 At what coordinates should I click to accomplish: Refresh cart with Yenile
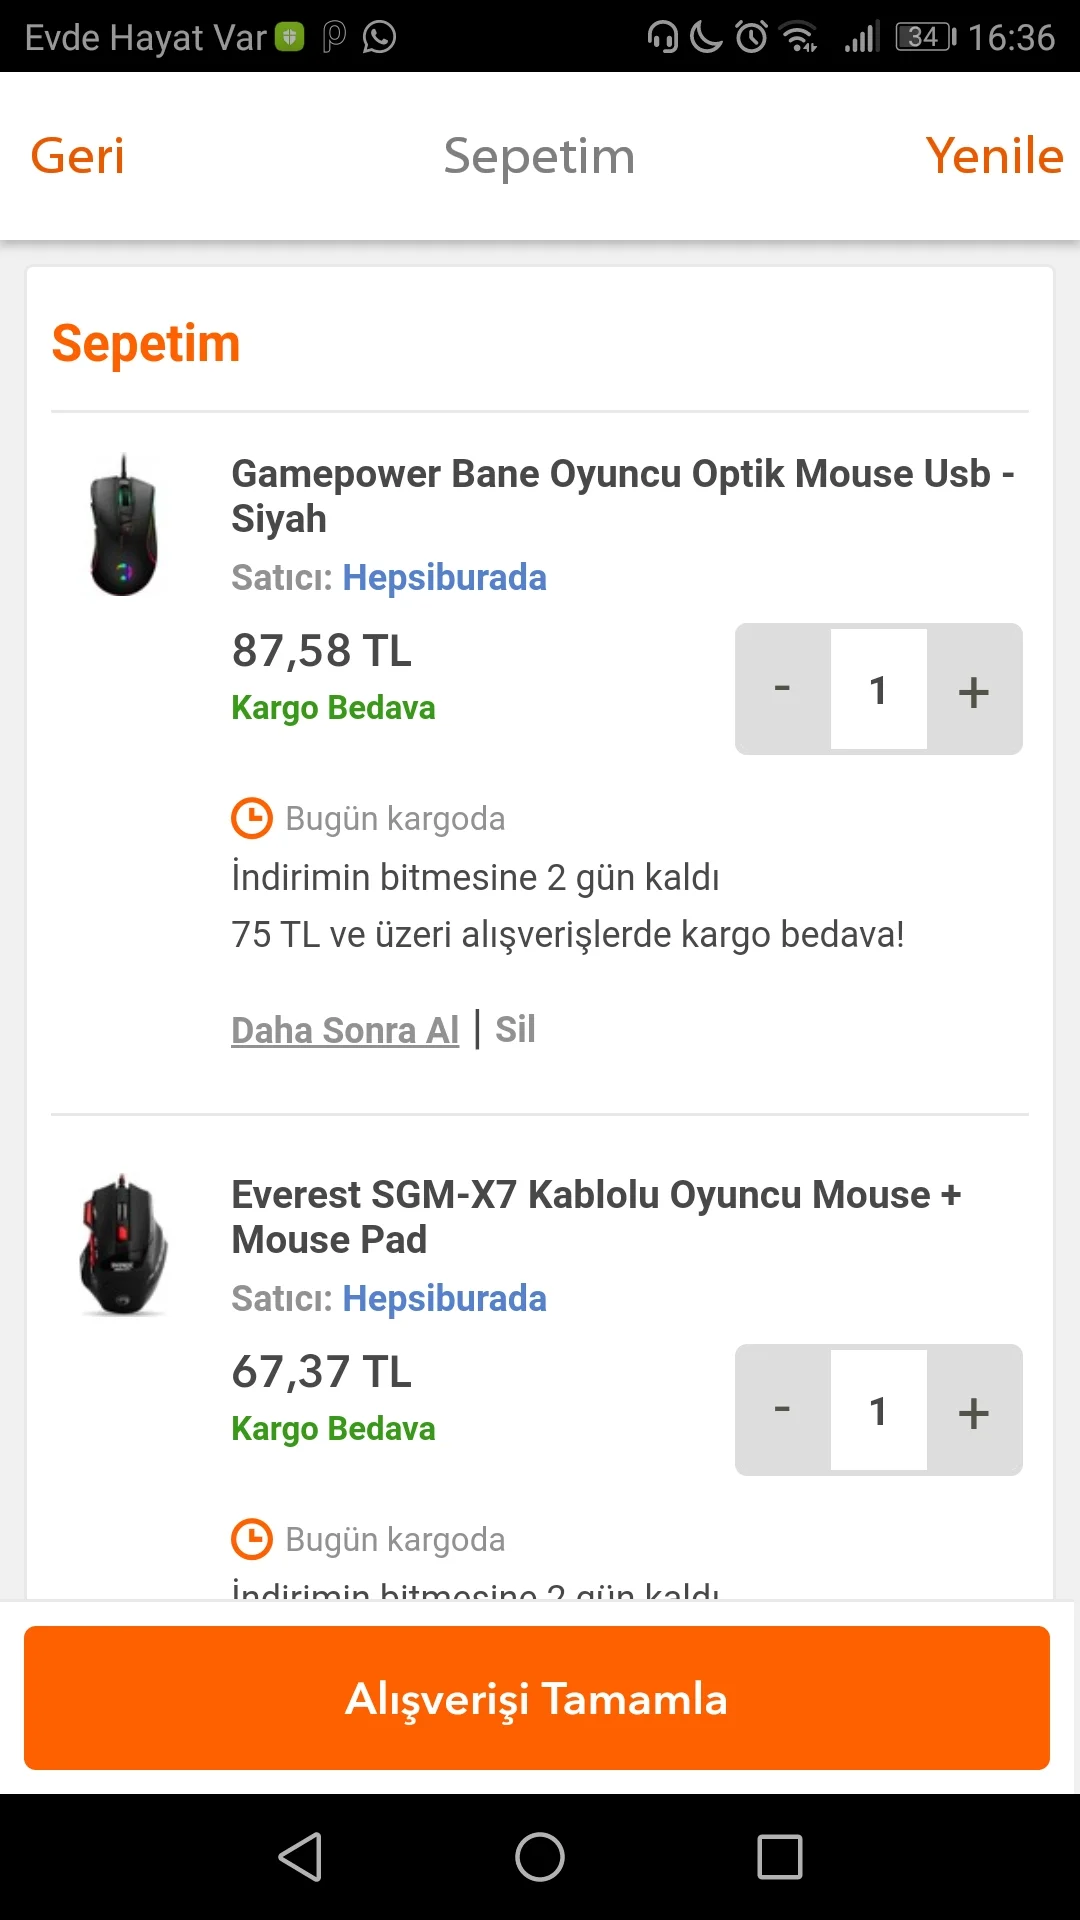[994, 156]
